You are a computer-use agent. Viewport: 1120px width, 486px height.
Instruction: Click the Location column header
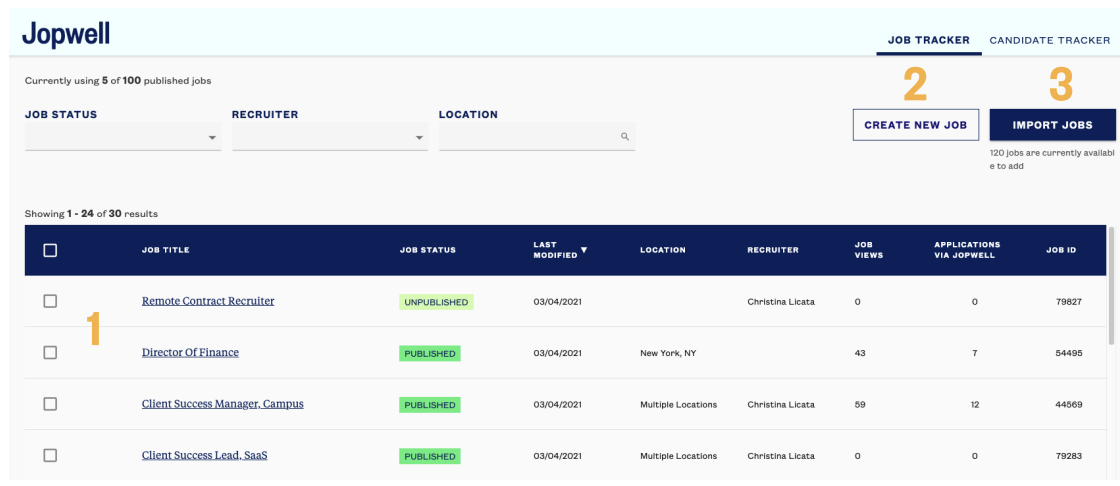tap(663, 250)
